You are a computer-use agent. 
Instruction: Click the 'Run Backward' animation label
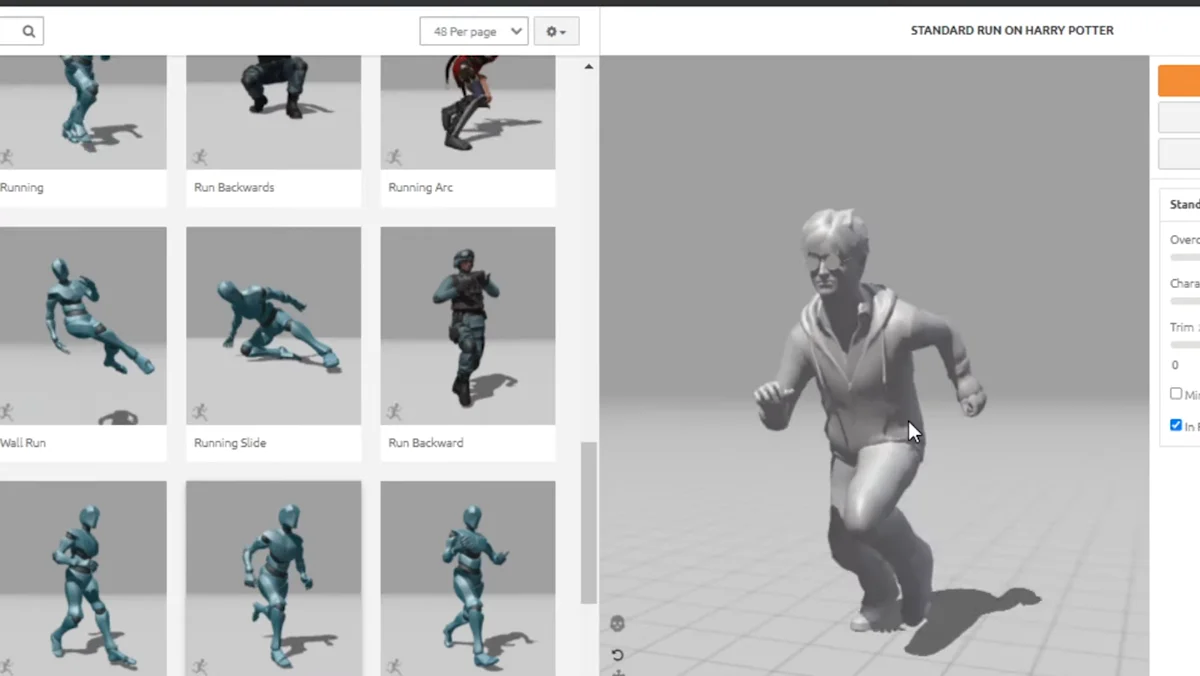[426, 442]
